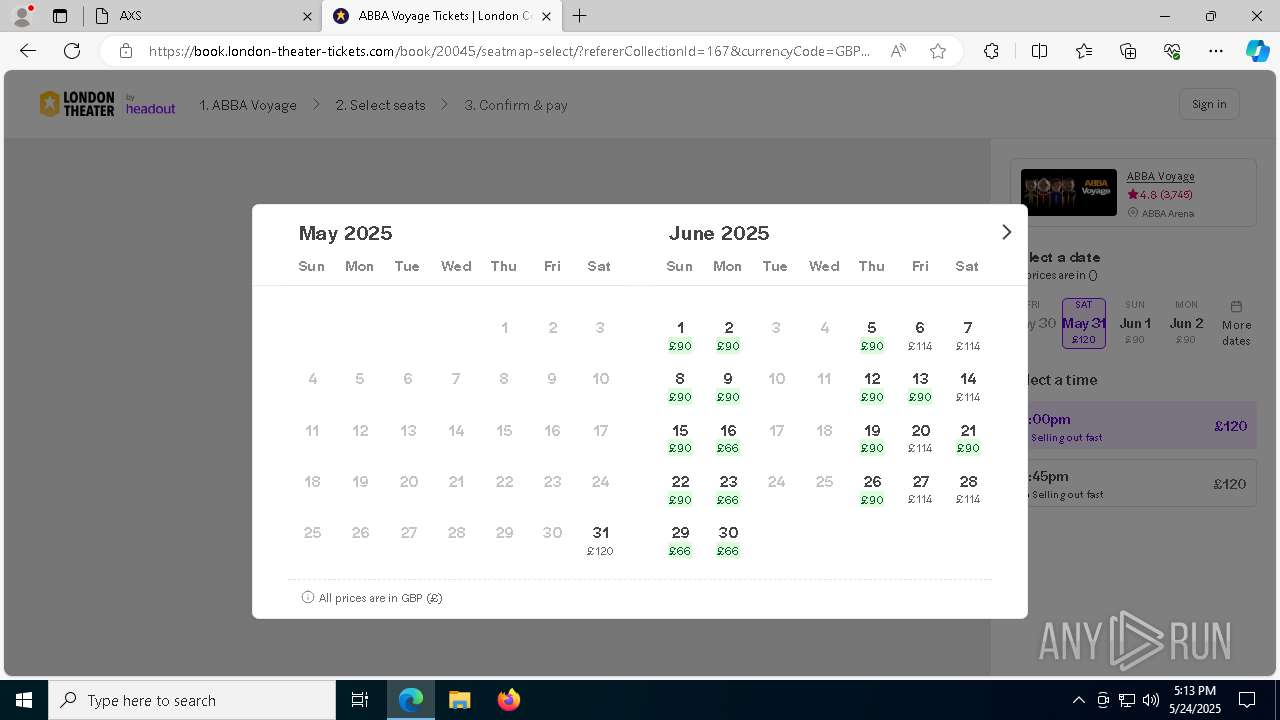Click the Sign in button
Screen dimensions: 1280x720
(x=1209, y=104)
